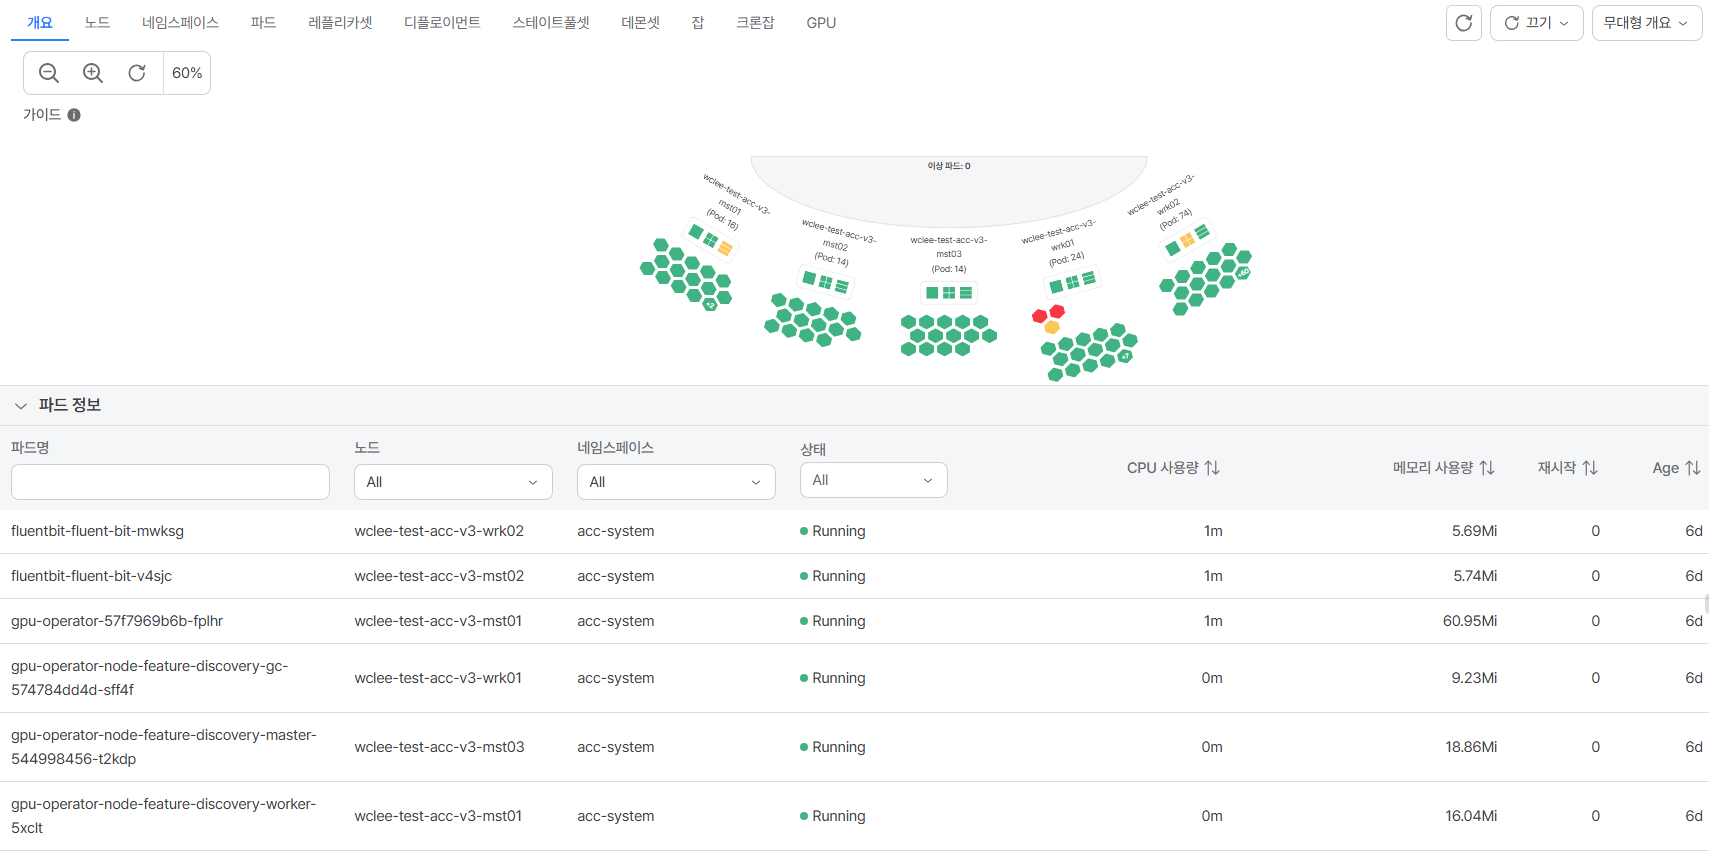Click the refresh button at top right

(1464, 23)
